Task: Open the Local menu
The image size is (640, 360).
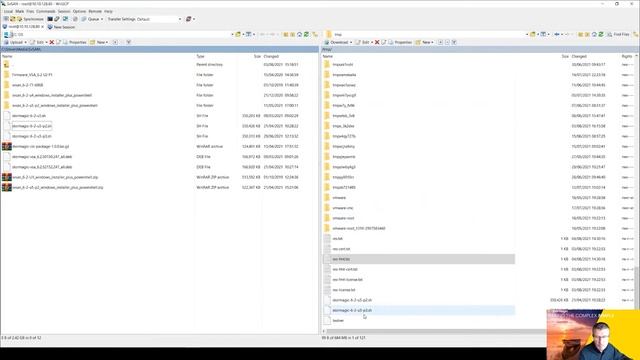Action: pos(8,11)
